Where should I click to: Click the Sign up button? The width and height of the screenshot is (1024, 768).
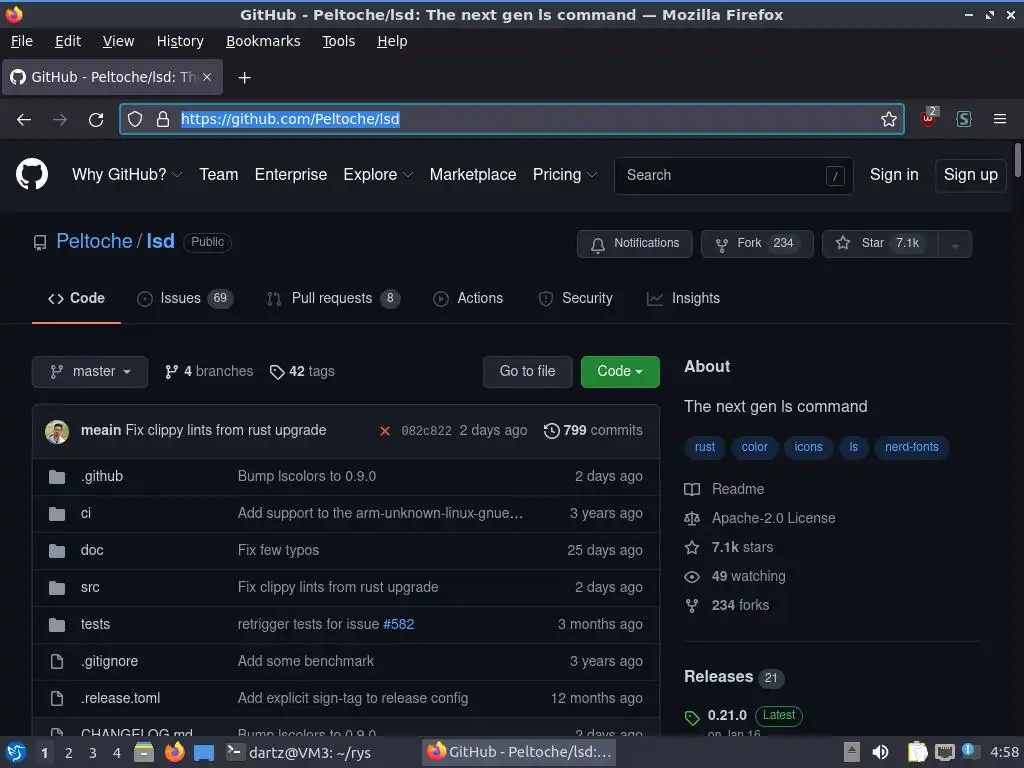(970, 175)
